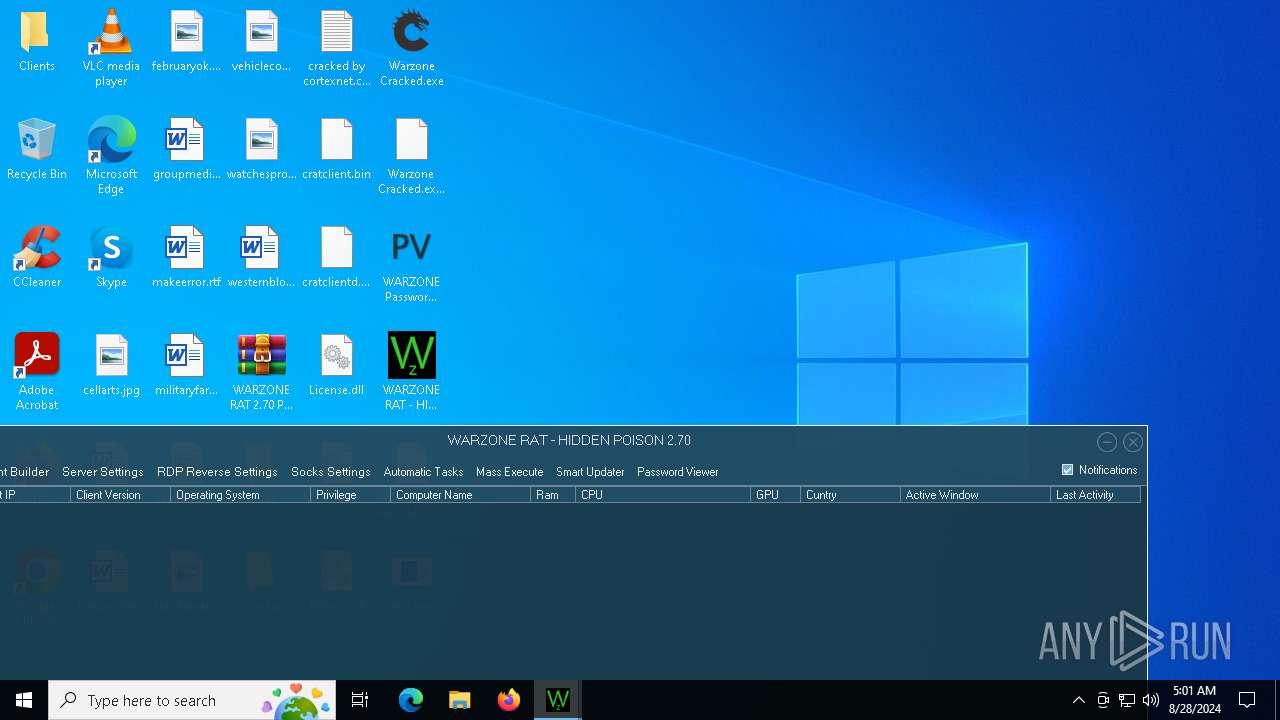Screen dimensions: 1280x720
Task: Sort by Client Version column header
Action: click(x=121, y=495)
